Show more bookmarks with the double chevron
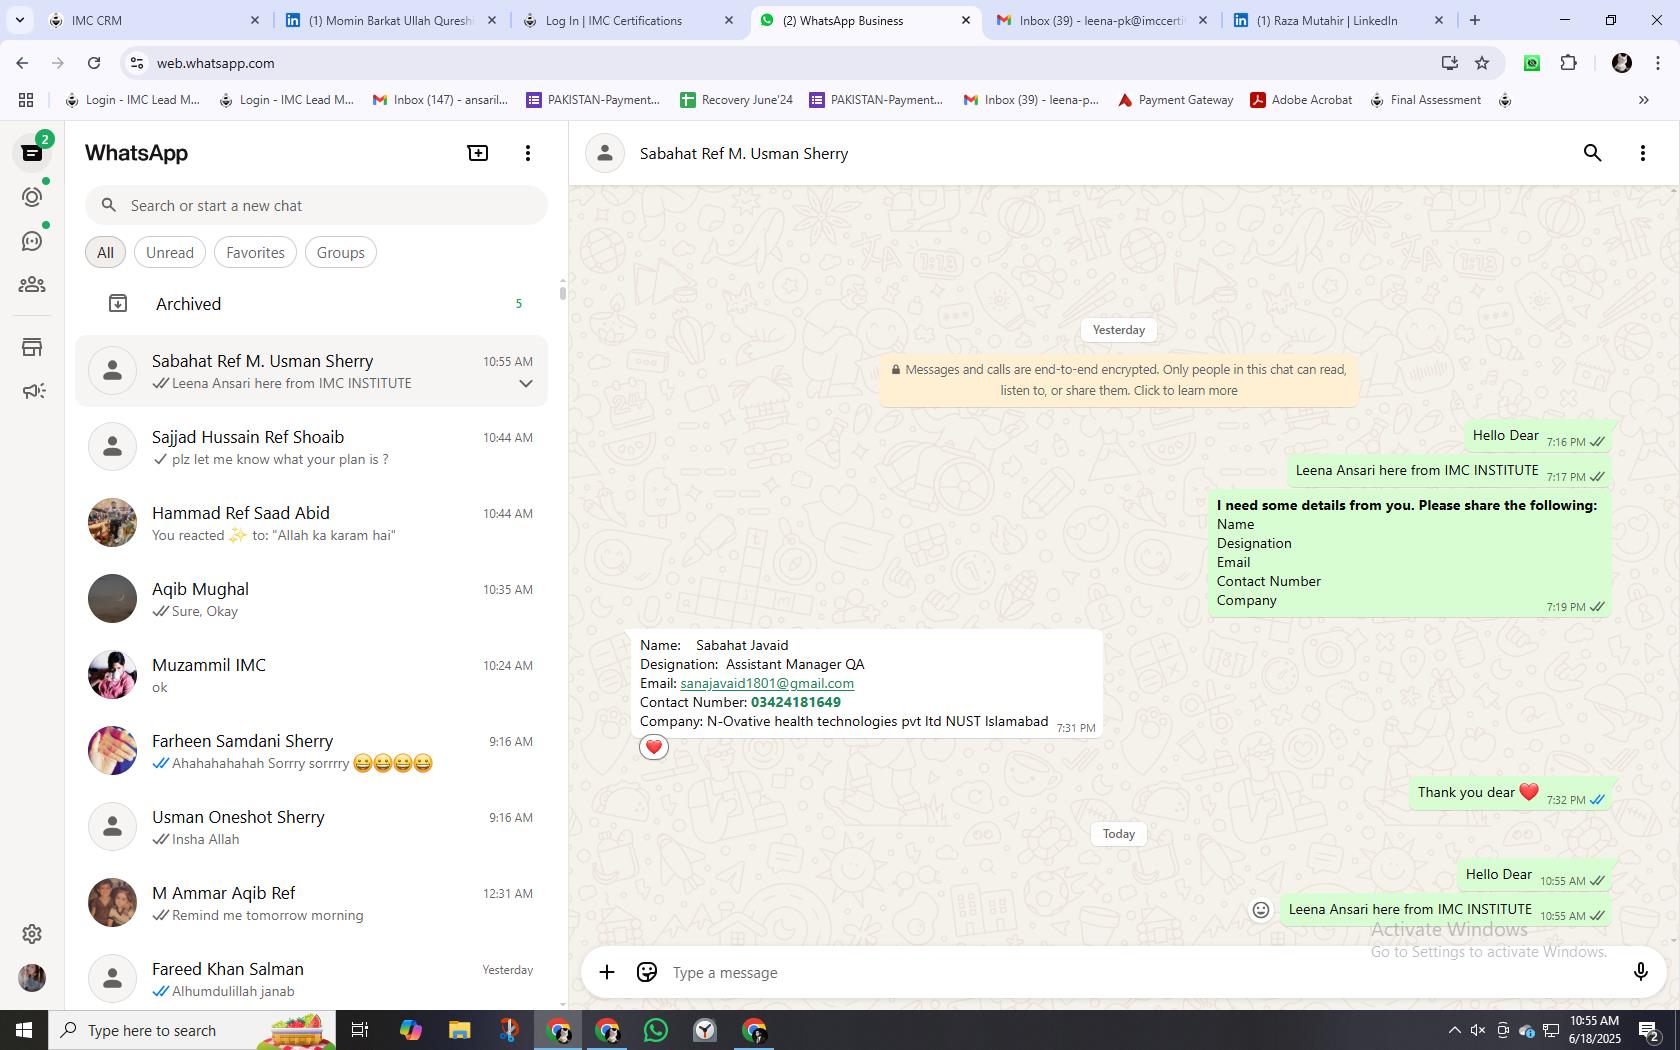The height and width of the screenshot is (1050, 1680). click(x=1643, y=100)
